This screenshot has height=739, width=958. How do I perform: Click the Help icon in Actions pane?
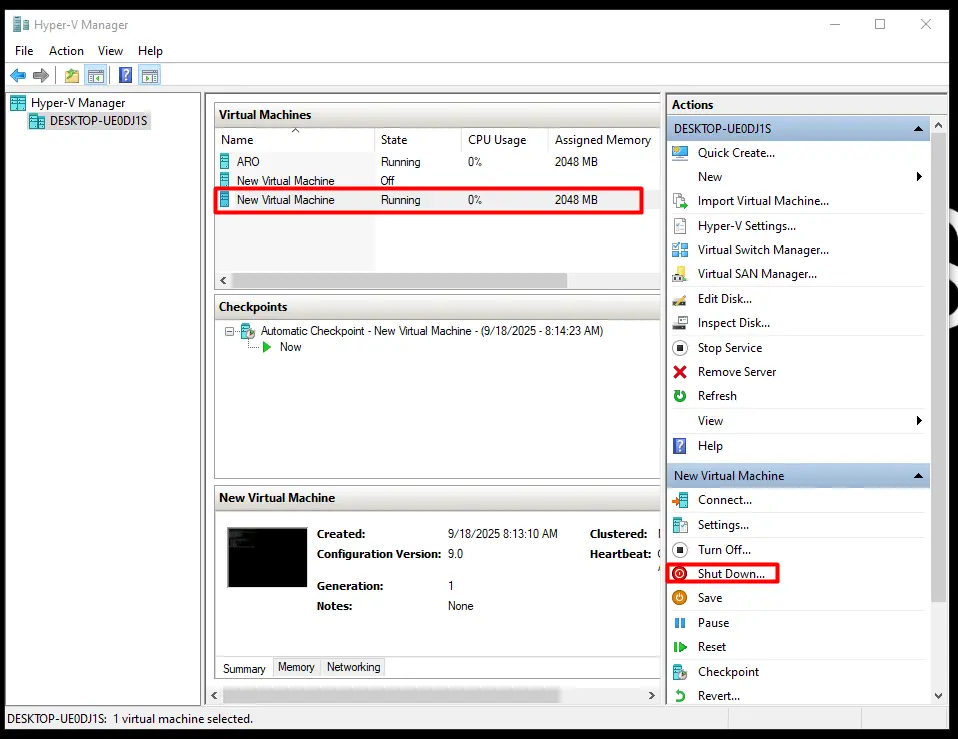679,446
